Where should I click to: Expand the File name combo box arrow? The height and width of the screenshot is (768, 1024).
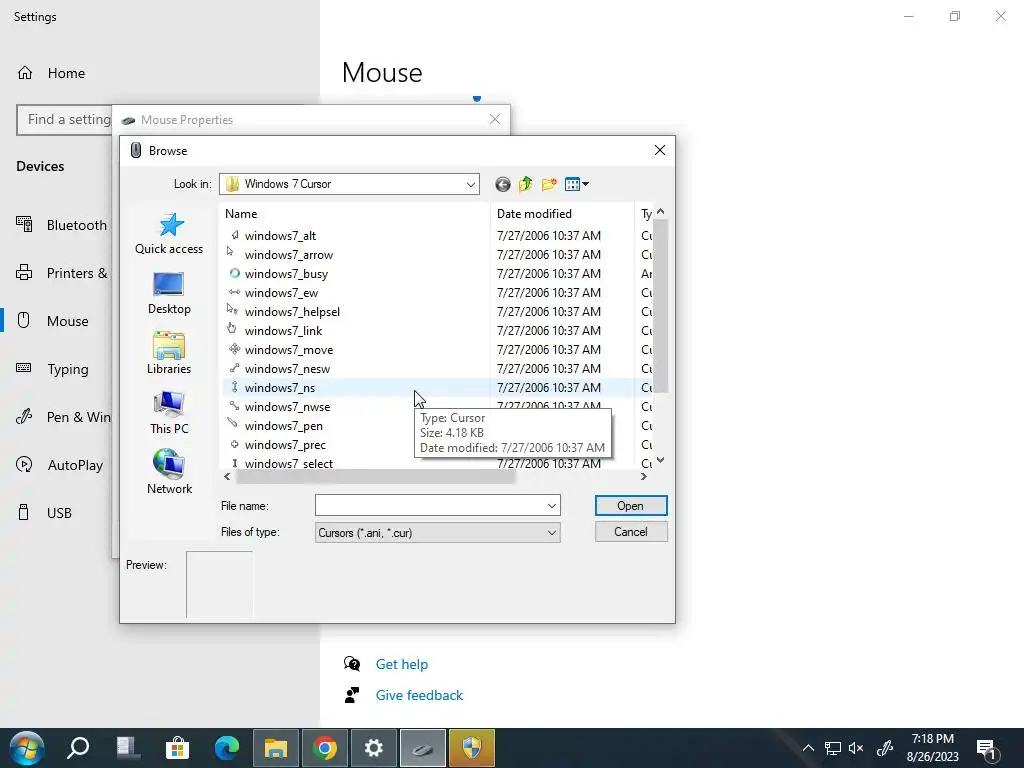point(552,505)
